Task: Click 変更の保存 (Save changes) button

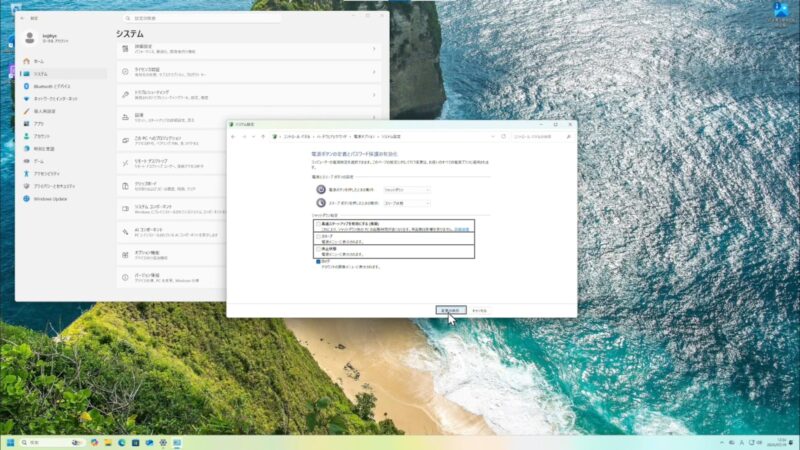Action: click(451, 310)
